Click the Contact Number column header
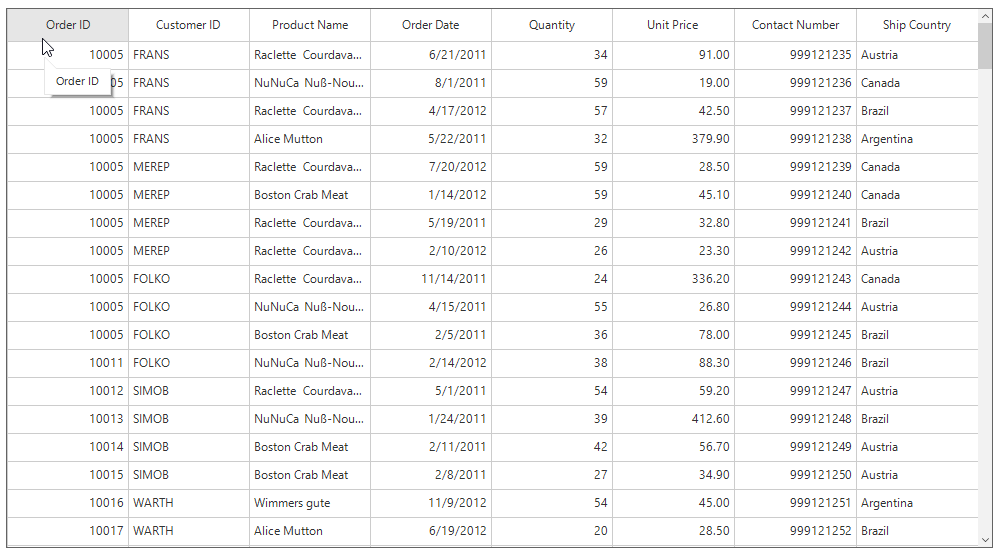The height and width of the screenshot is (552, 997). click(x=795, y=25)
